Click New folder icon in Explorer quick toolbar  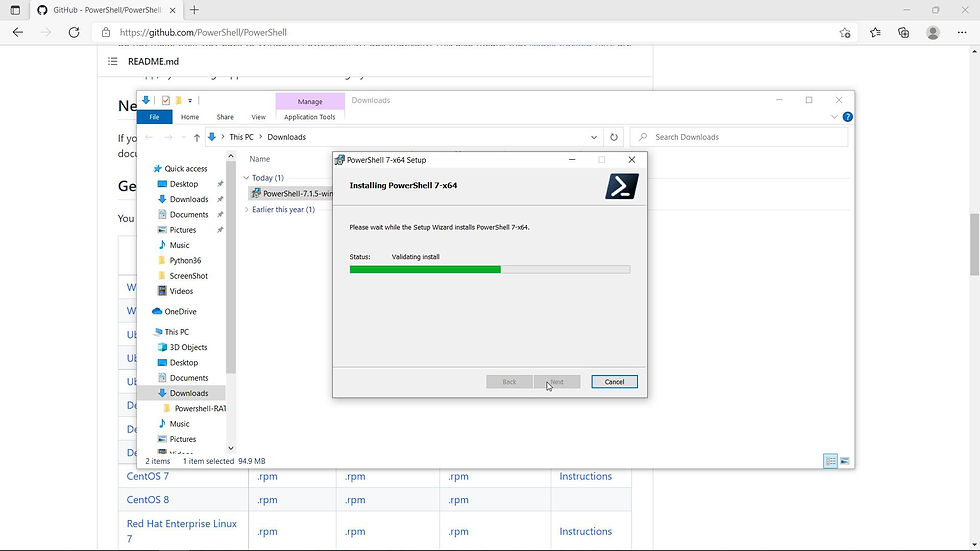point(179,100)
